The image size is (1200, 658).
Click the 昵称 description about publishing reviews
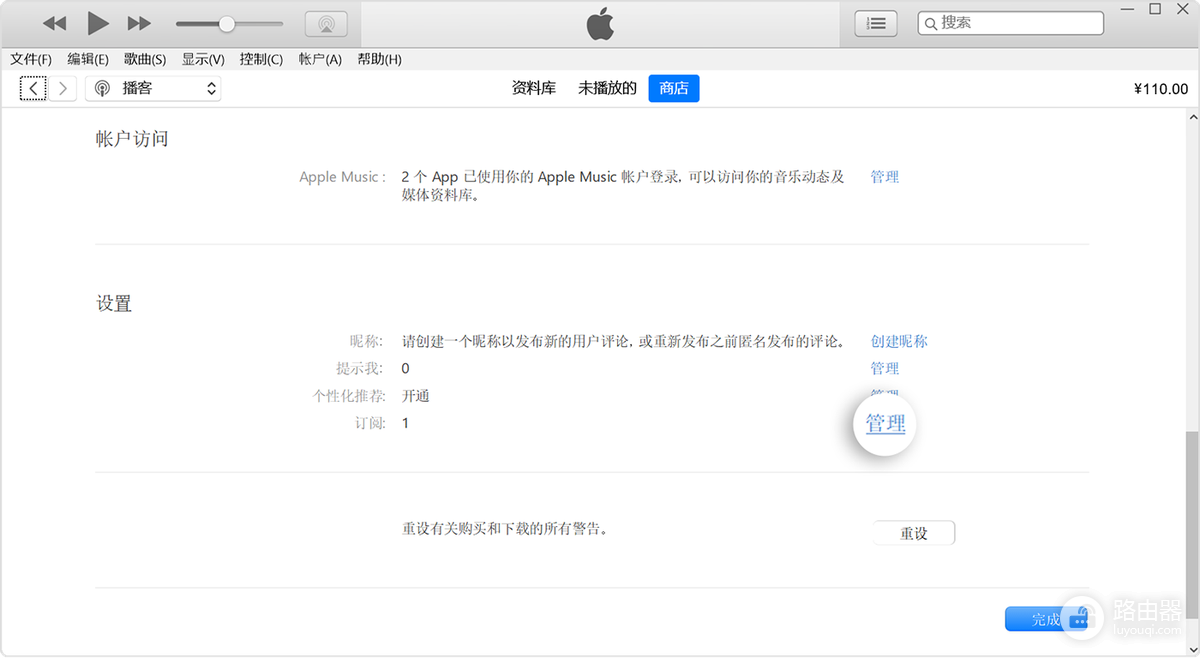pyautogui.click(x=623, y=341)
